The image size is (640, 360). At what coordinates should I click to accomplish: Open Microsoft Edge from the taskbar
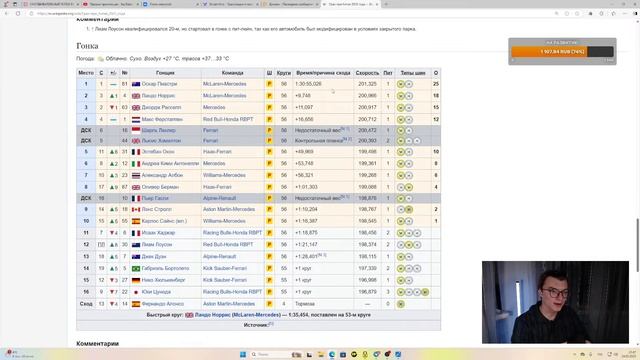pyautogui.click(x=332, y=354)
